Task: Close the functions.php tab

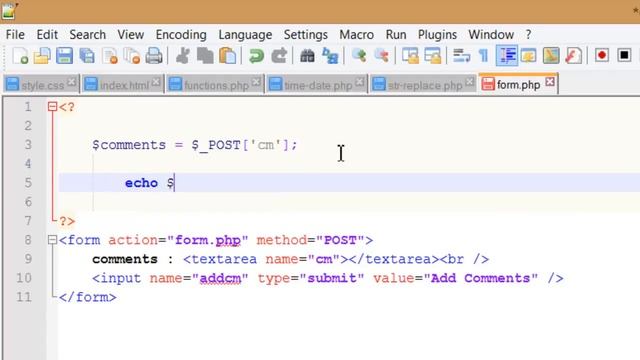Action: (256, 82)
